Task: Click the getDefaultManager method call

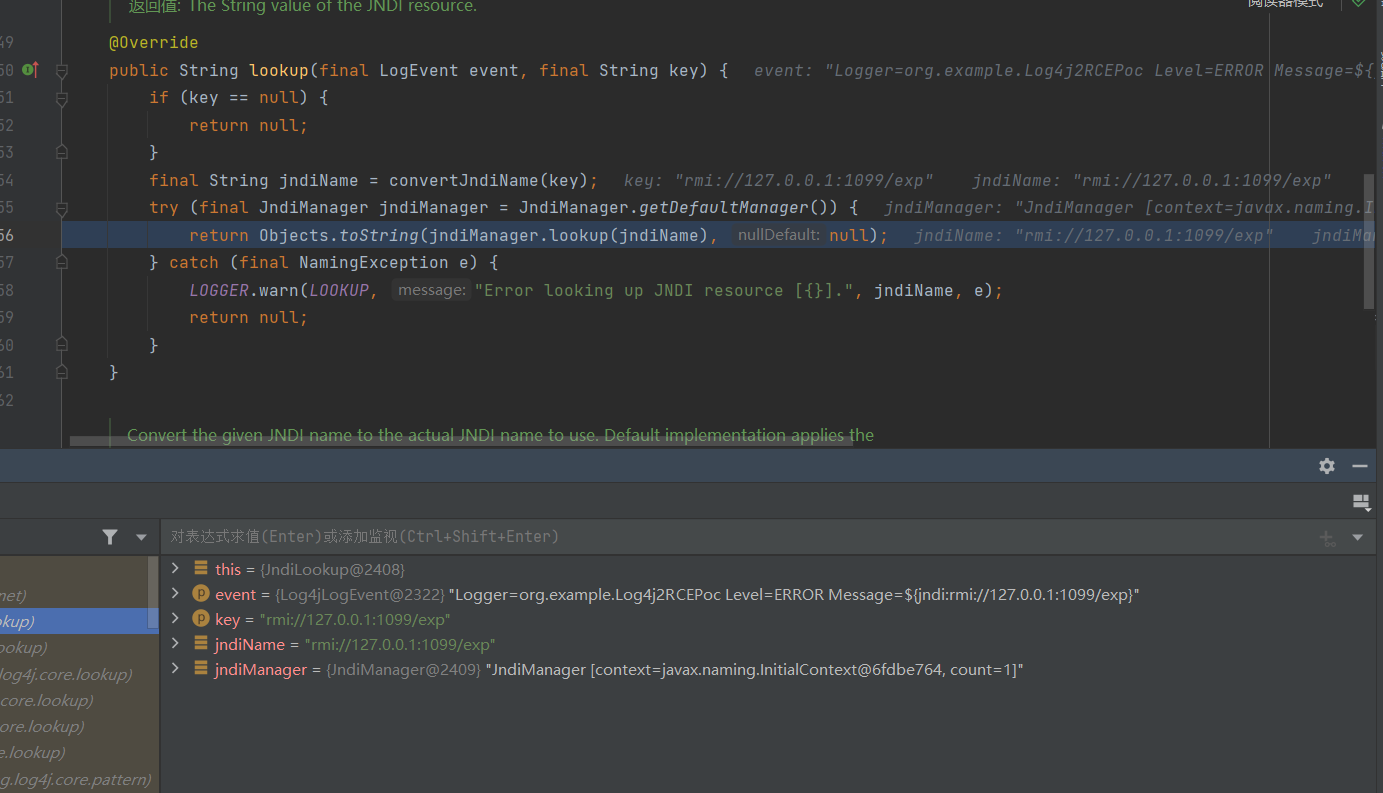Action: click(x=723, y=208)
